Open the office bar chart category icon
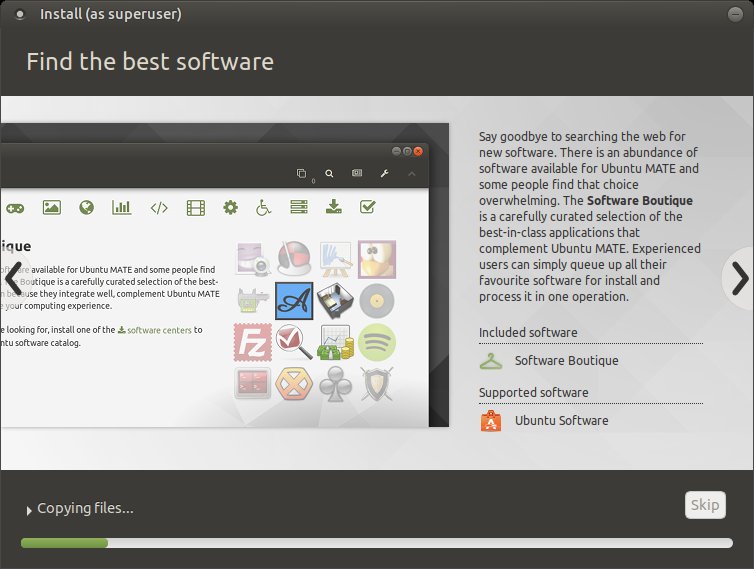Image resolution: width=754 pixels, height=569 pixels. pos(121,207)
